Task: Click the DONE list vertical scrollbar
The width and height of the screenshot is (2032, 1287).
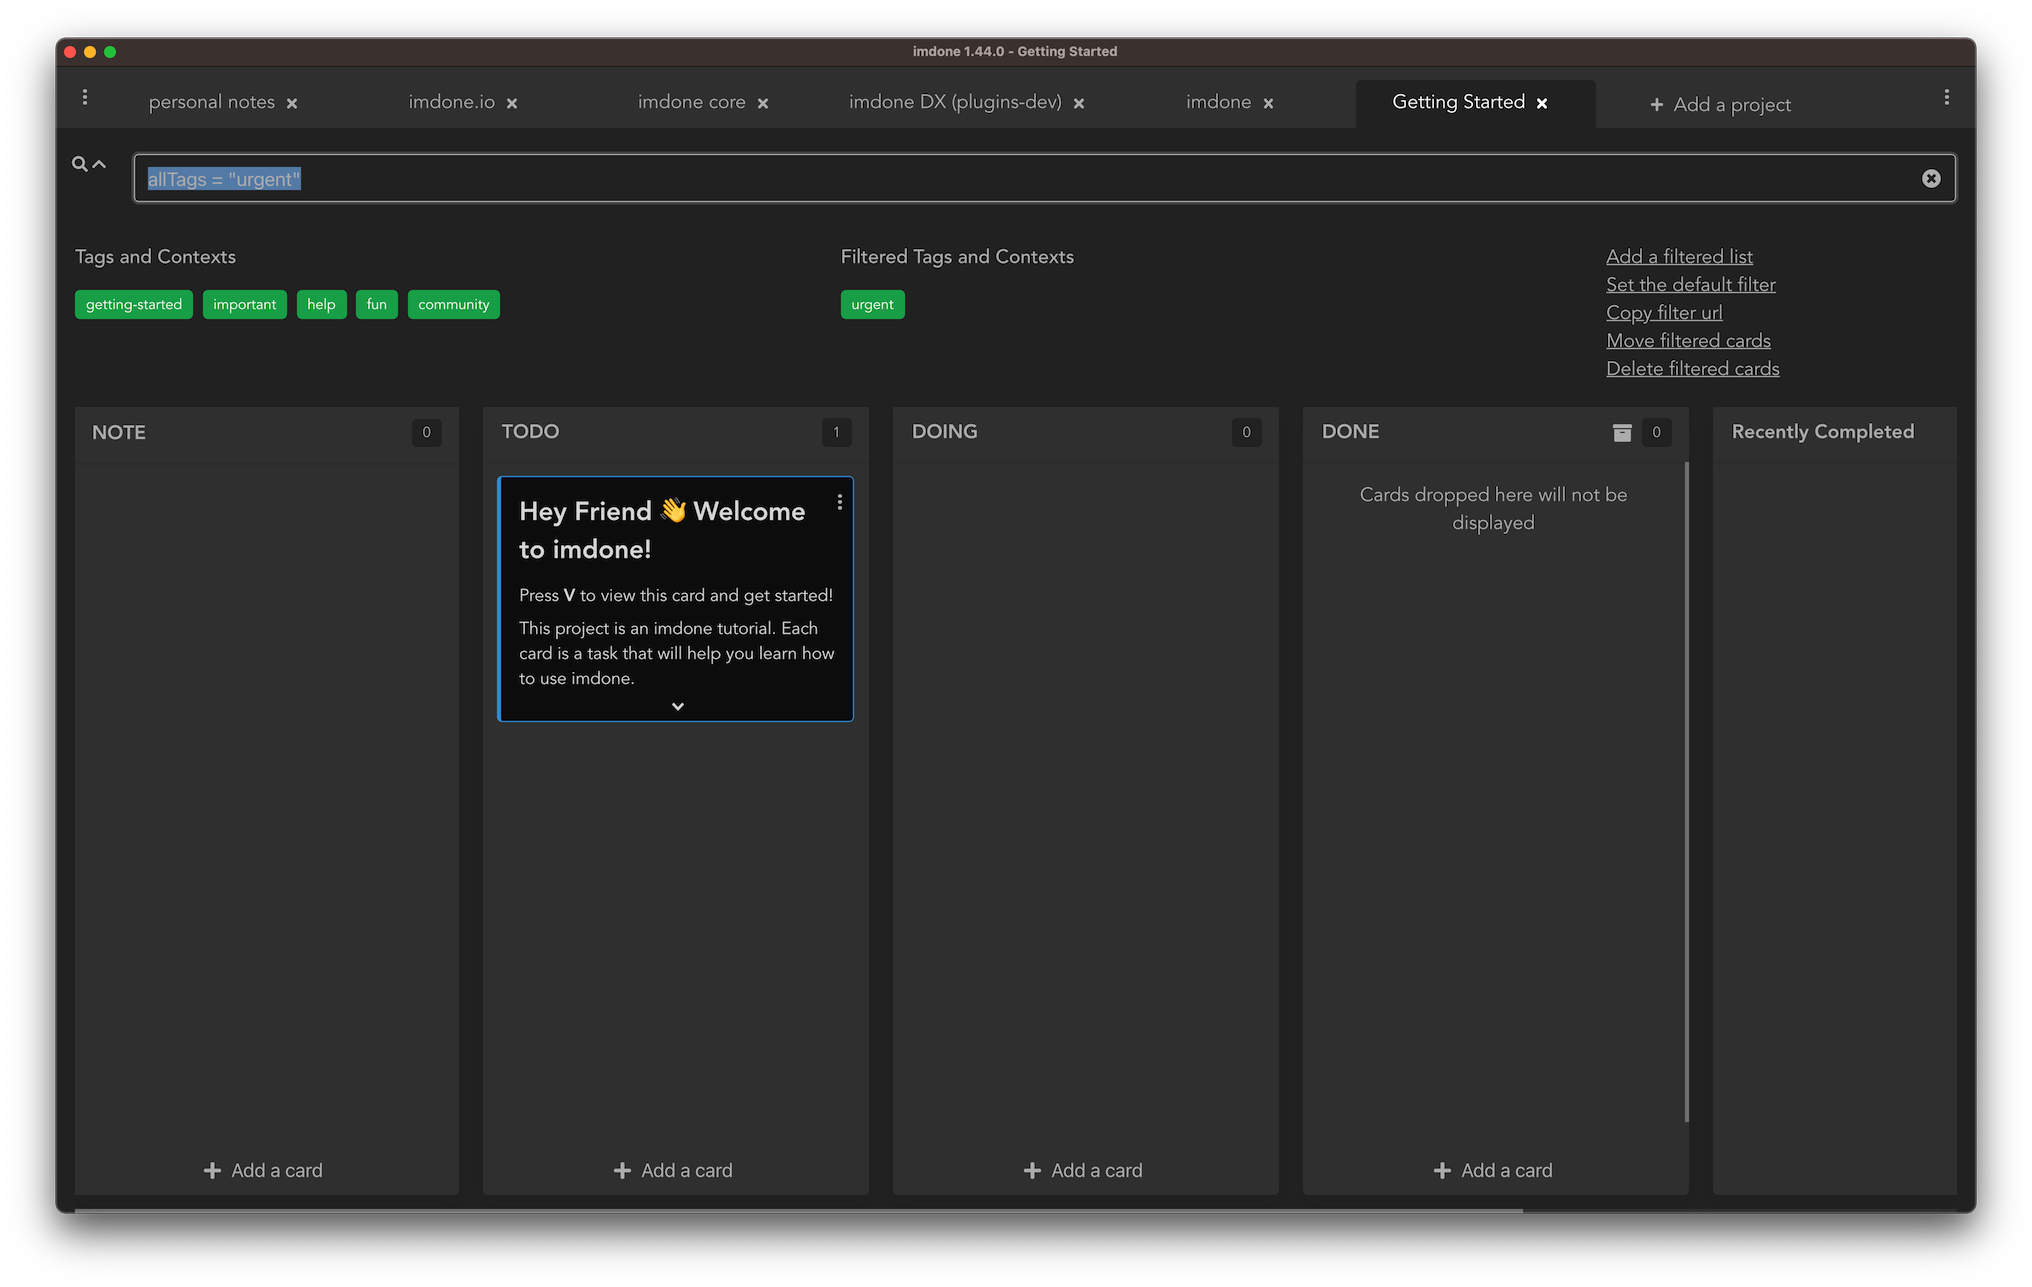Action: 1686,792
